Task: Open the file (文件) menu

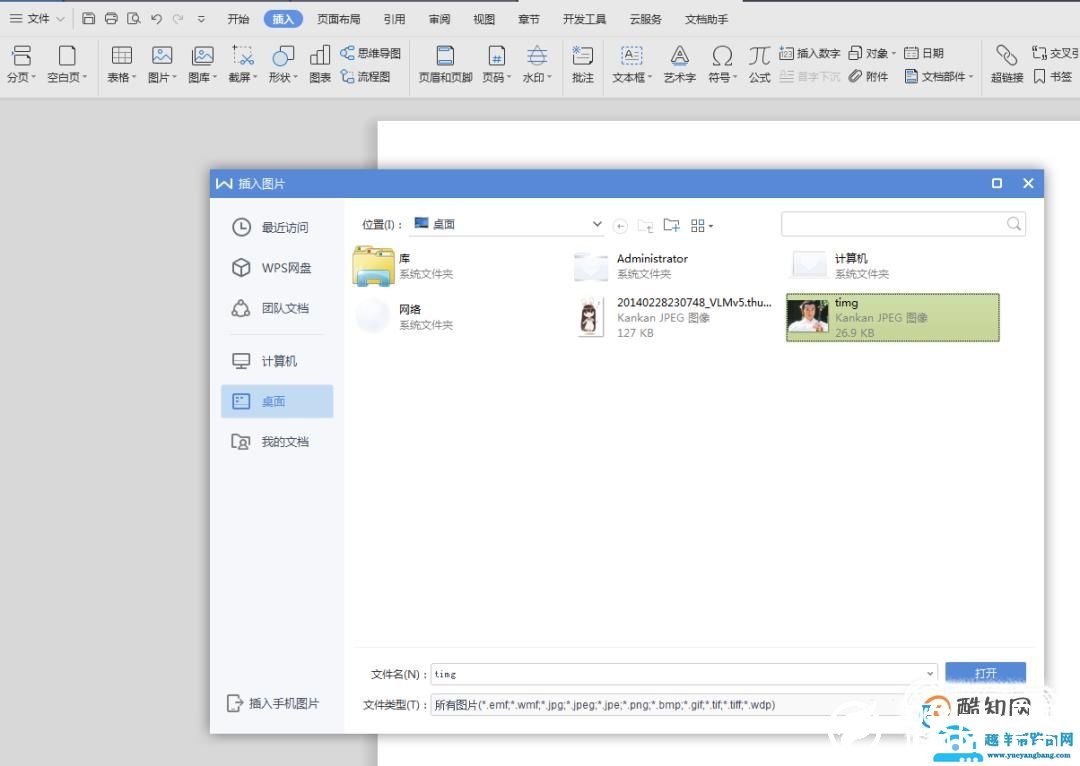Action: click(37, 19)
